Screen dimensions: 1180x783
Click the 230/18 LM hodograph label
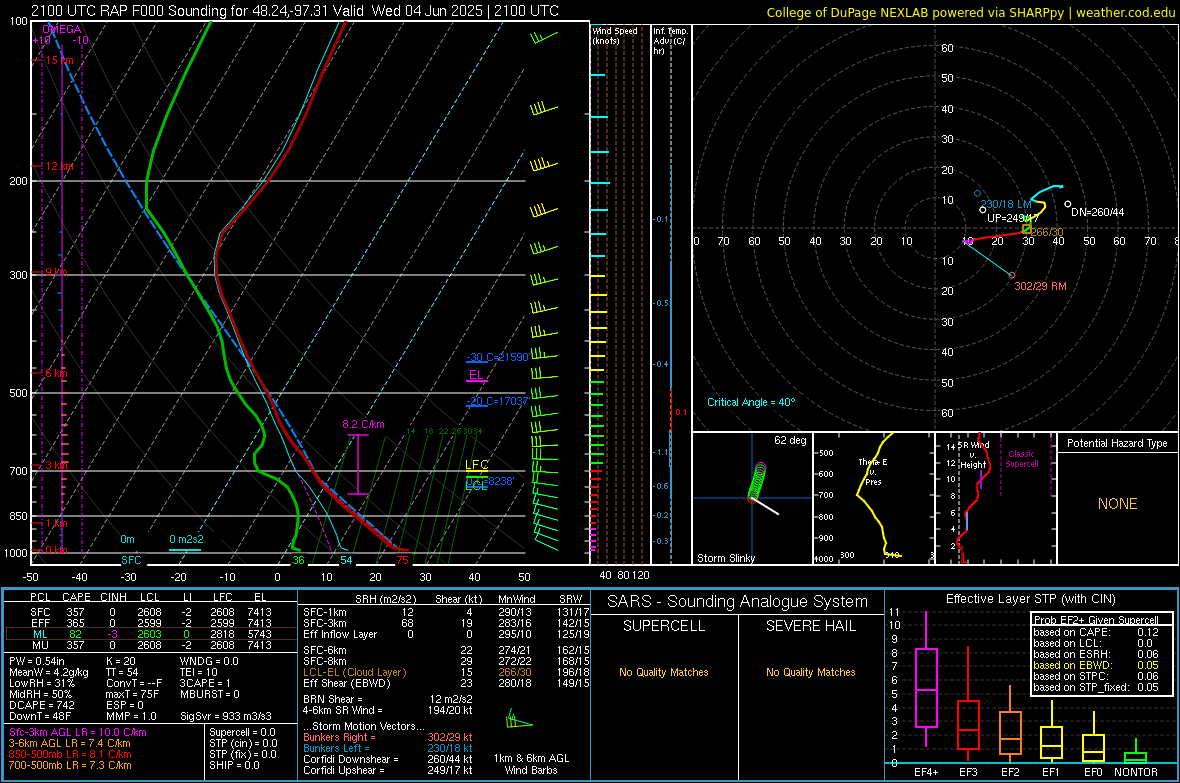pyautogui.click(x=1005, y=204)
